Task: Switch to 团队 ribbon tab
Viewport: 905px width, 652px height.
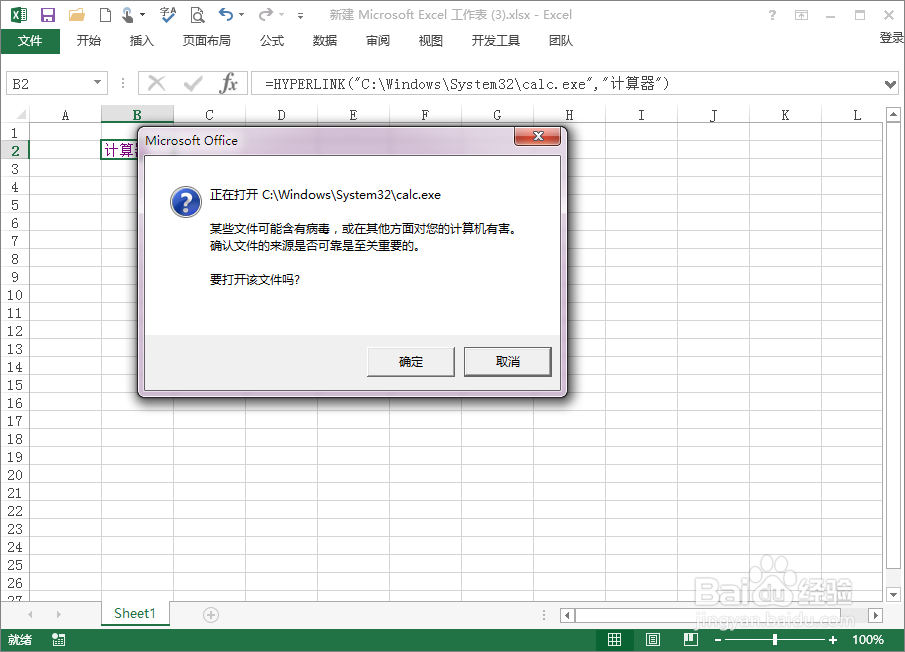Action: click(x=560, y=40)
